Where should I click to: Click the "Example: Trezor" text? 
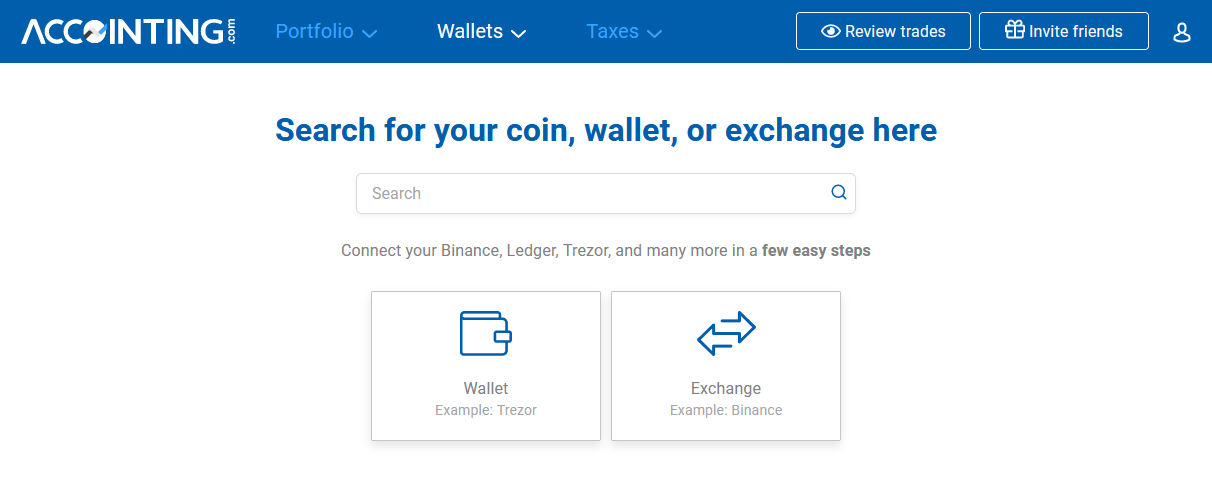point(486,410)
